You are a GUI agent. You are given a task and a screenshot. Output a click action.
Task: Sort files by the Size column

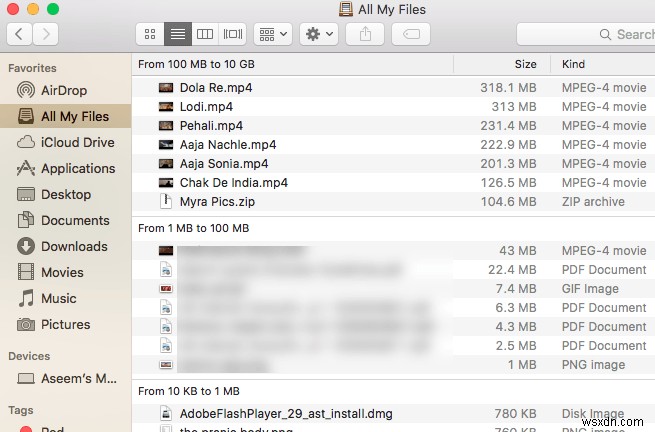[x=525, y=64]
